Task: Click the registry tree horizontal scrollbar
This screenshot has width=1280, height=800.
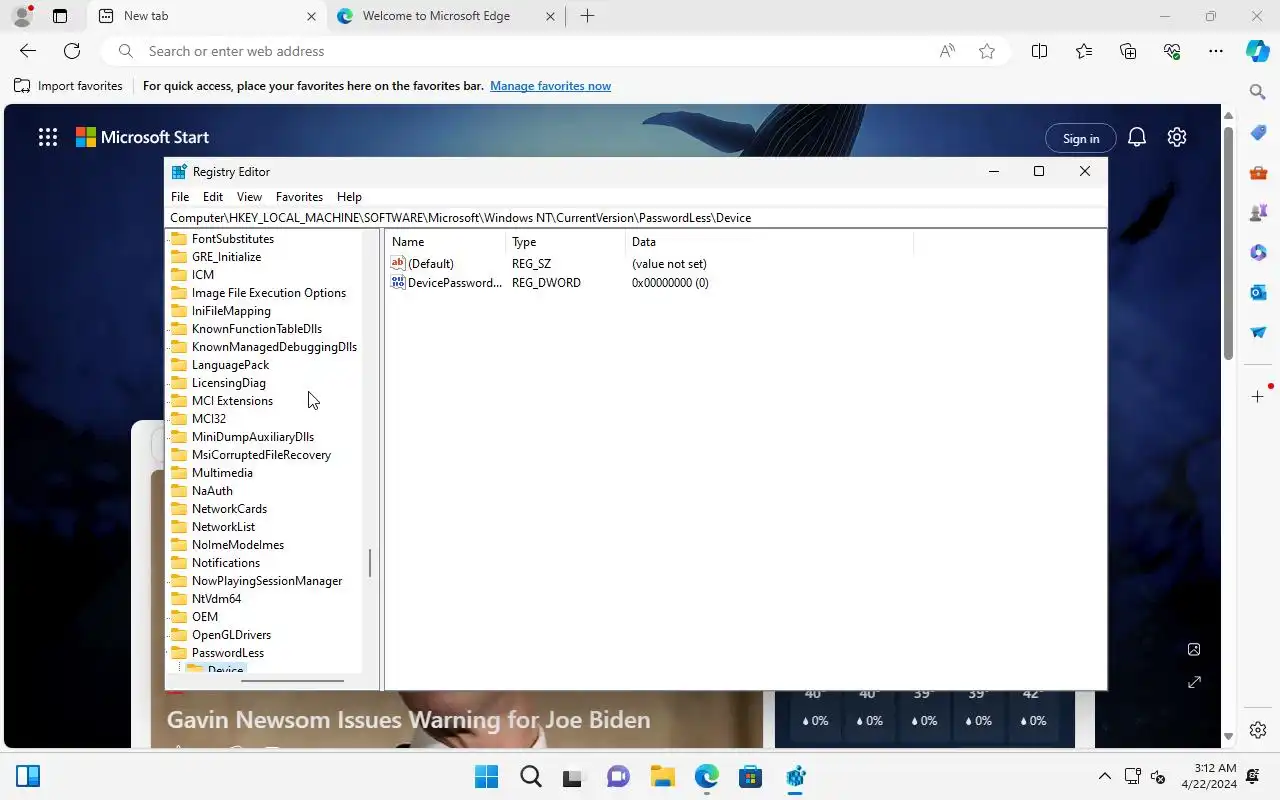Action: click(293, 682)
